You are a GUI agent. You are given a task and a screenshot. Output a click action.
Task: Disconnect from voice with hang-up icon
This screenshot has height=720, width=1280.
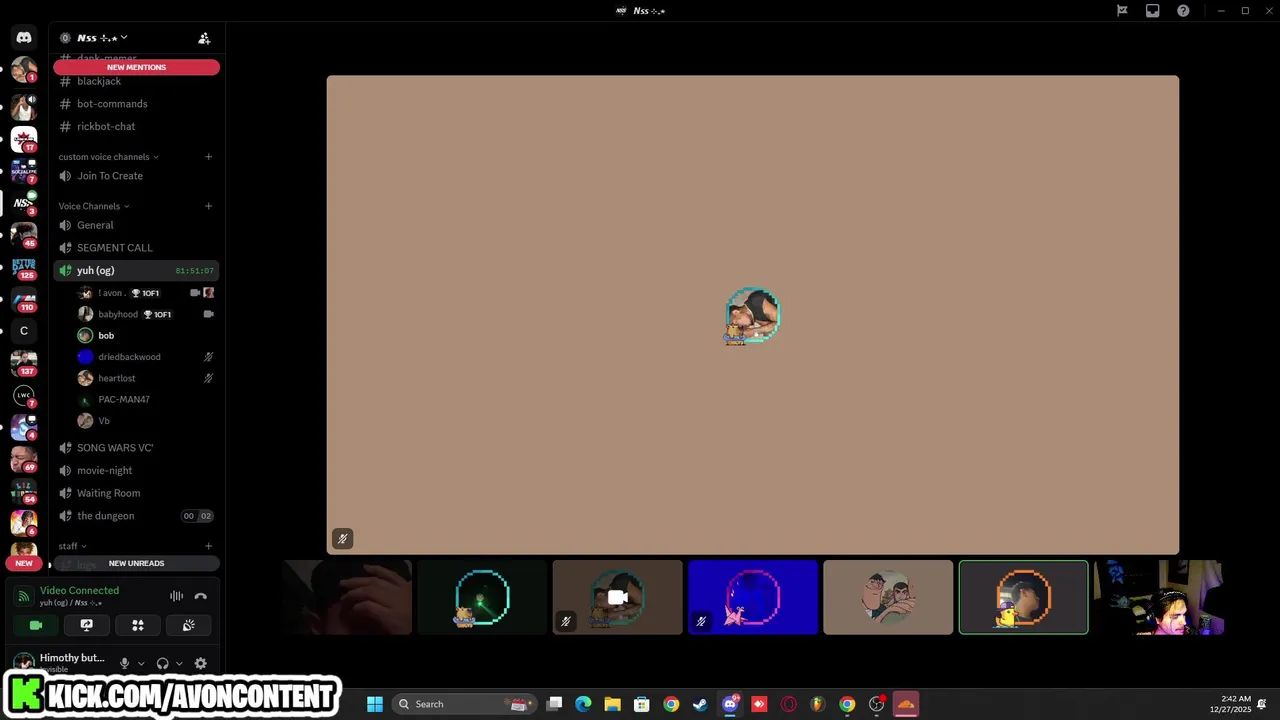[200, 596]
